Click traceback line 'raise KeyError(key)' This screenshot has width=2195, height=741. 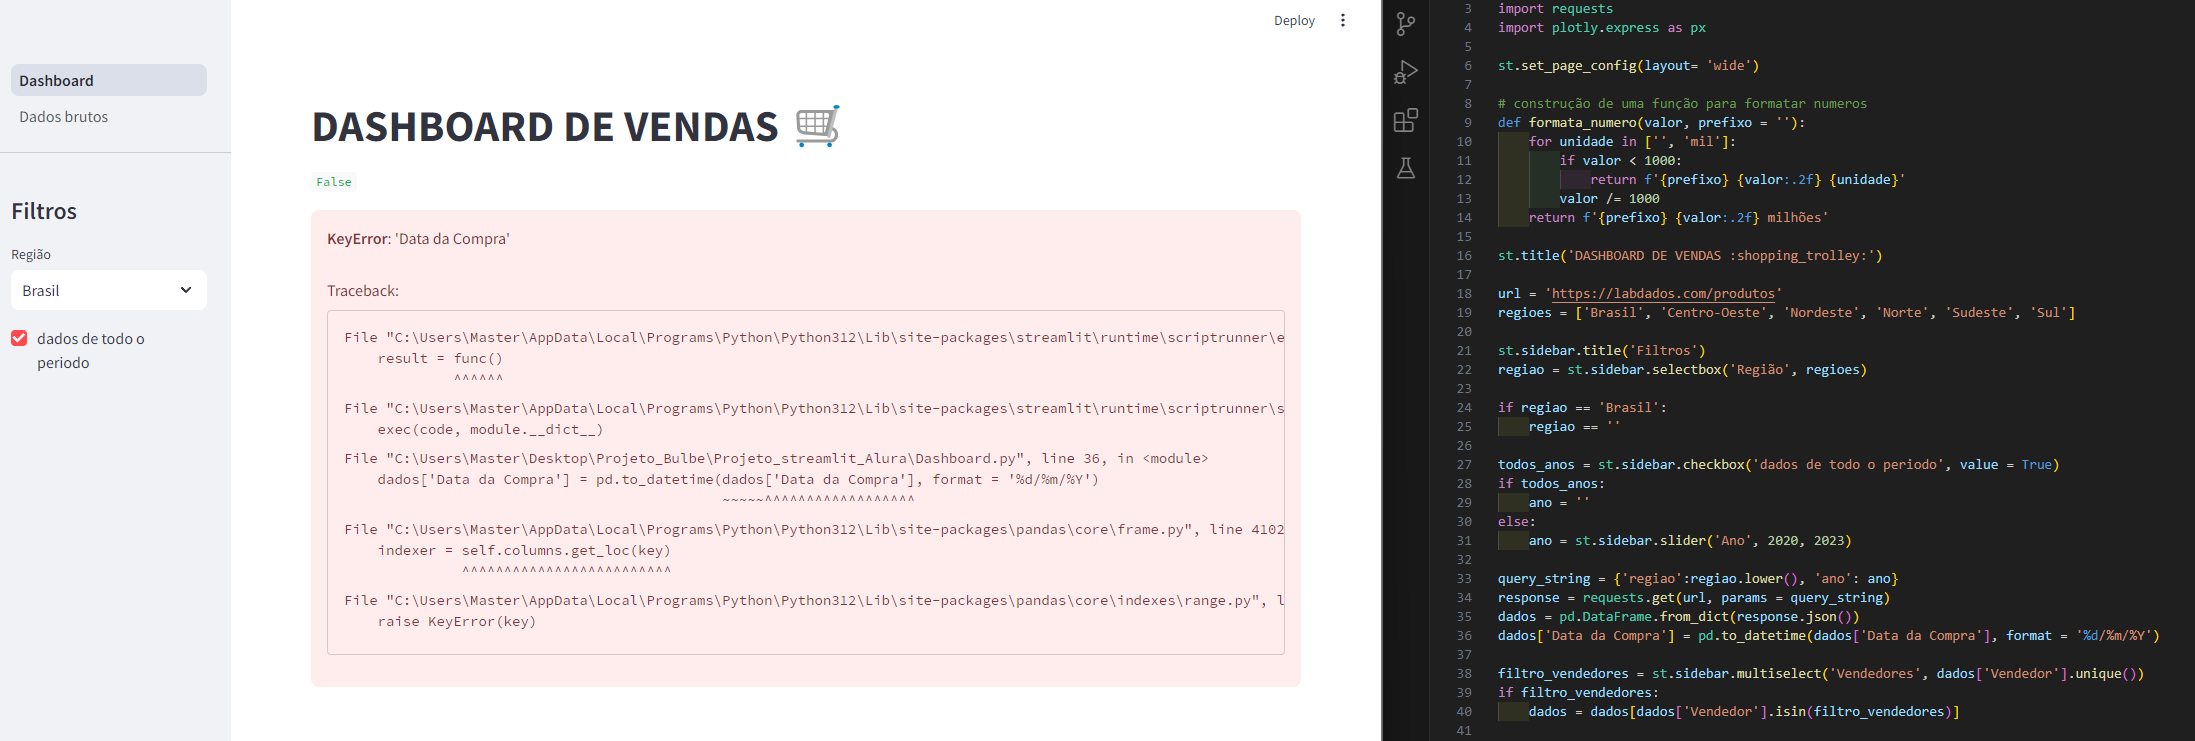click(457, 621)
